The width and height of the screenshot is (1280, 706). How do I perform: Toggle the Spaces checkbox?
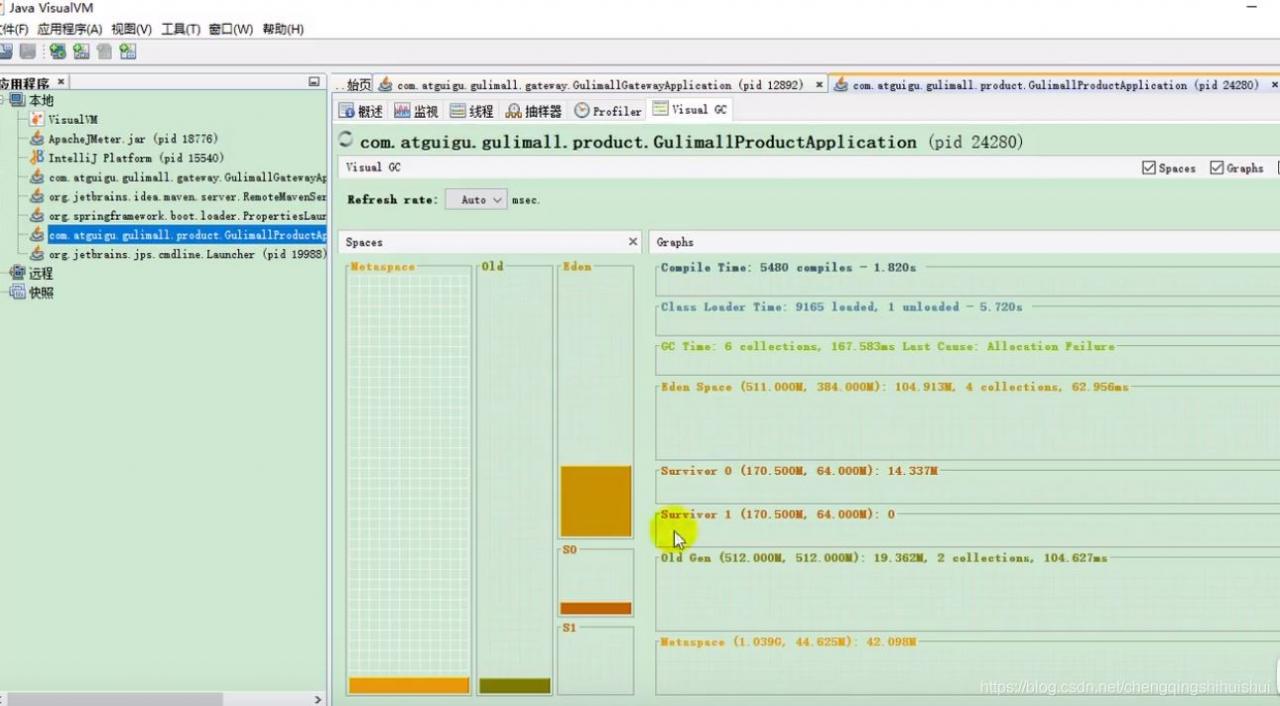pyautogui.click(x=1149, y=168)
